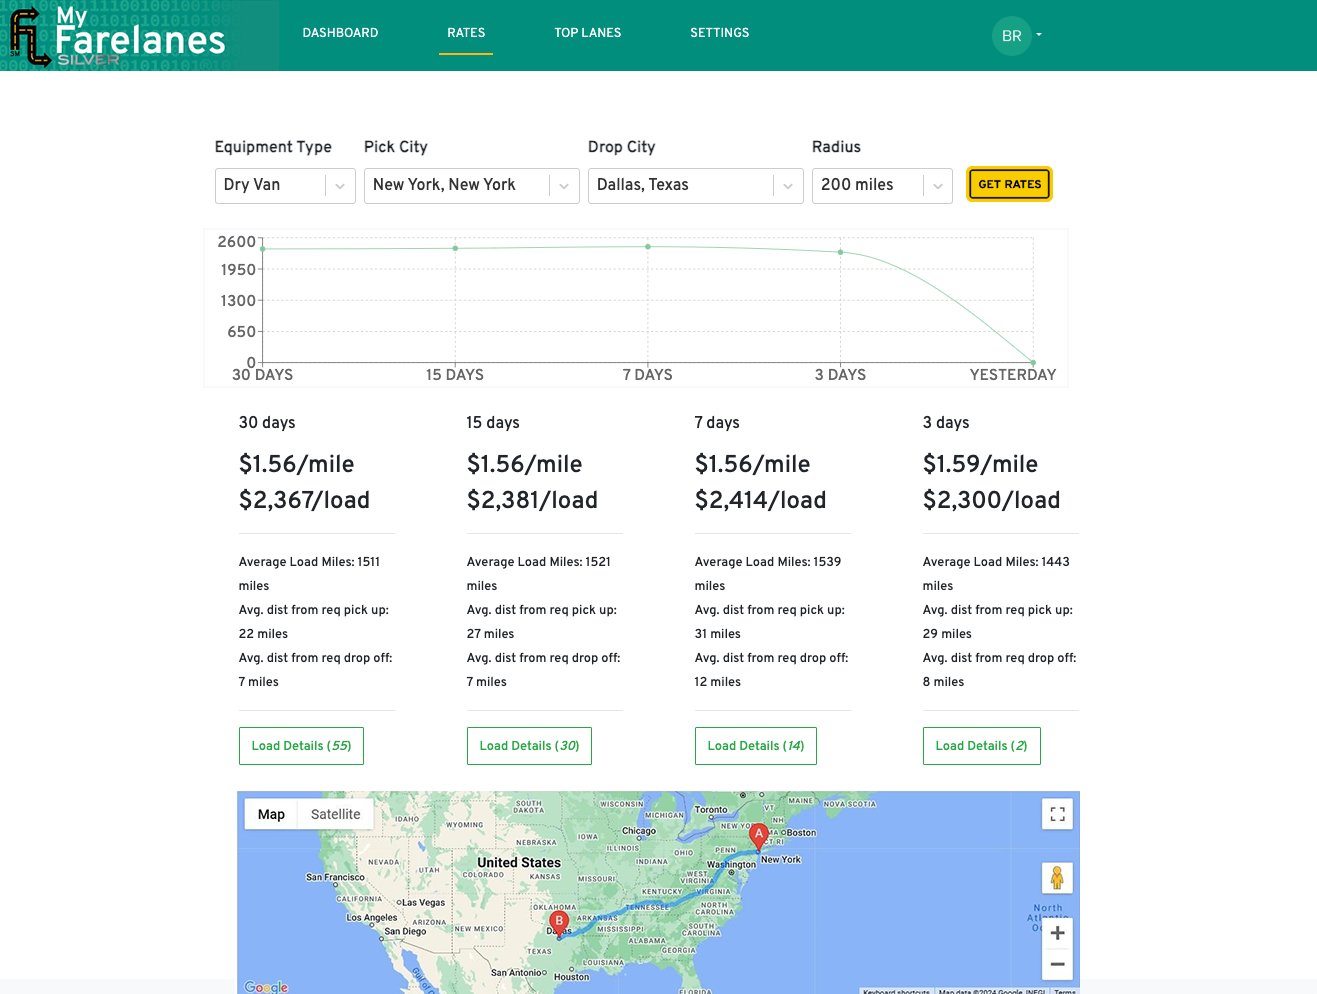Open Load Details (2) for 3 days
Screen dimensions: 1317x994
982,746
